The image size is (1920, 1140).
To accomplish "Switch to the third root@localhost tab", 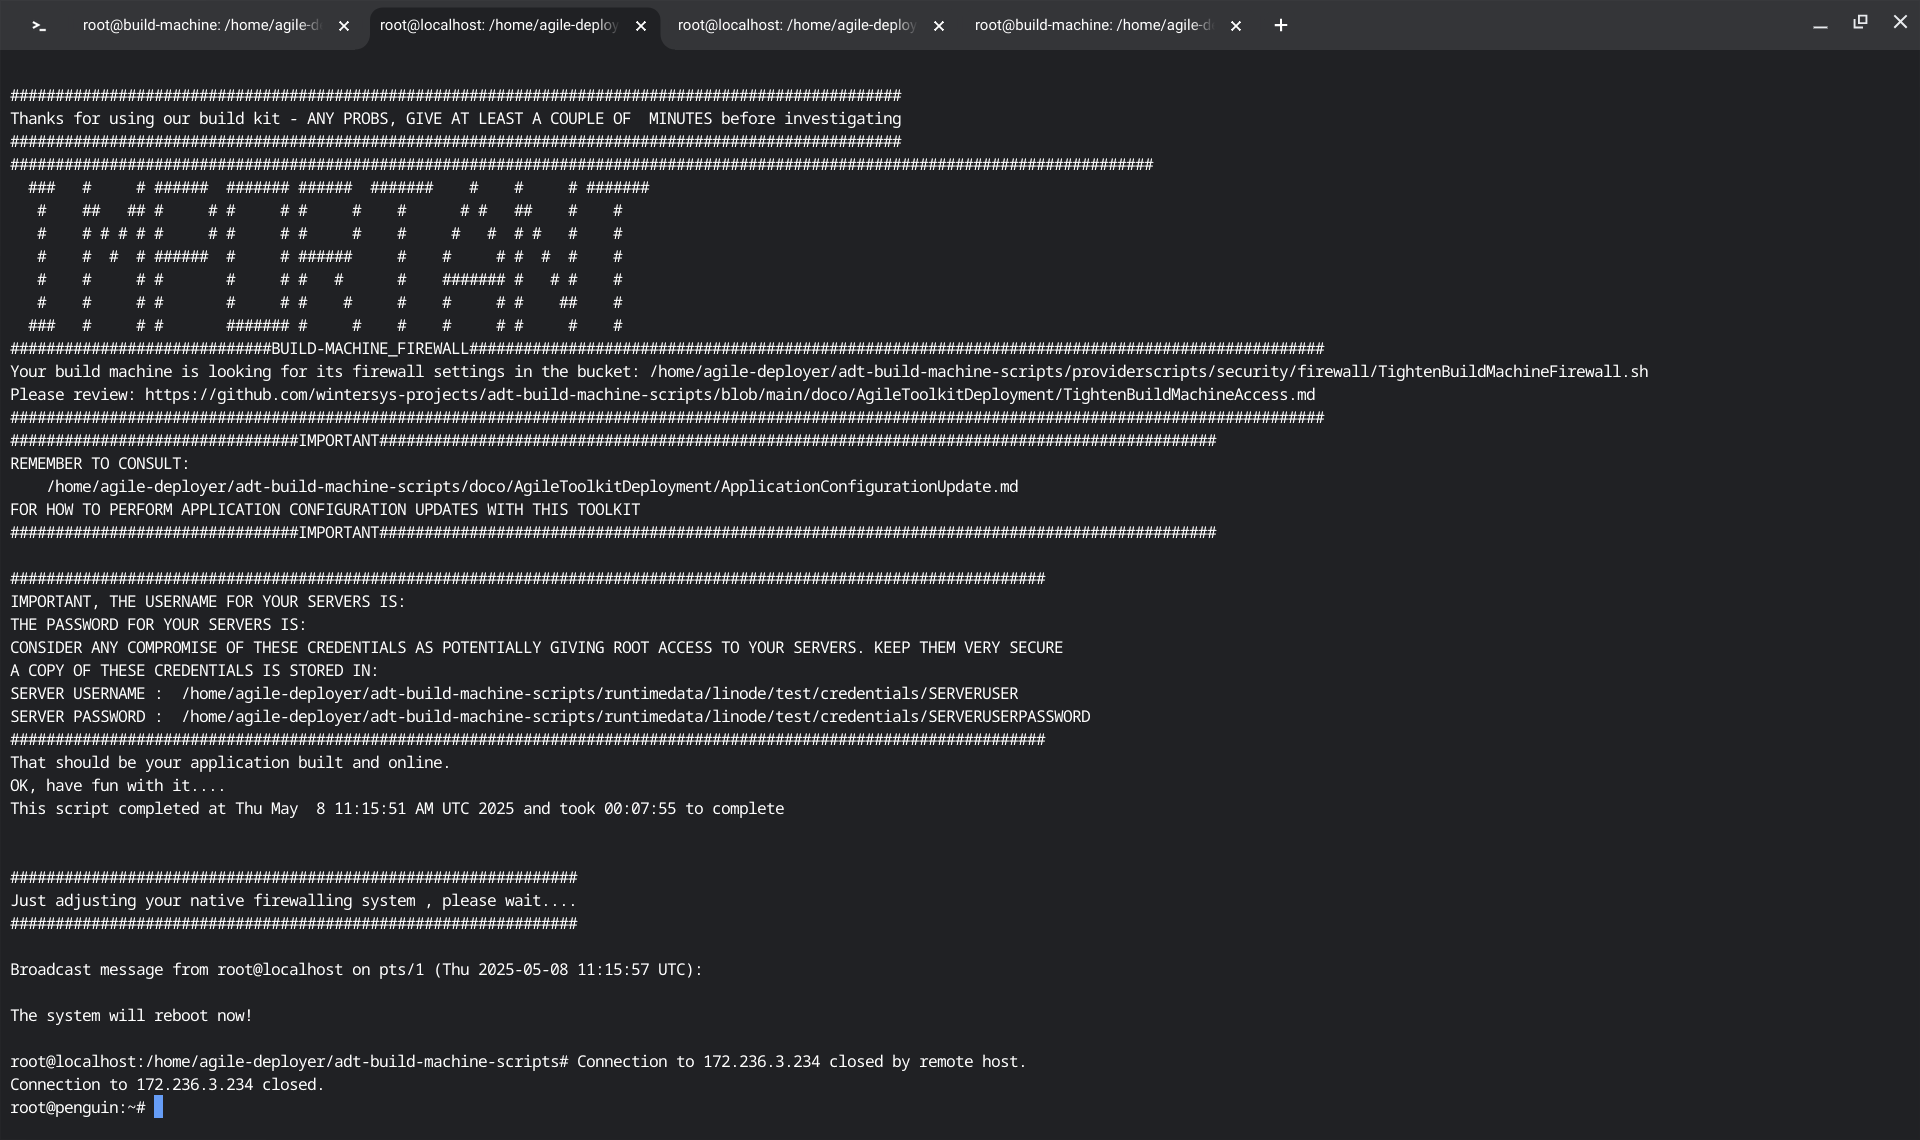I will [796, 26].
